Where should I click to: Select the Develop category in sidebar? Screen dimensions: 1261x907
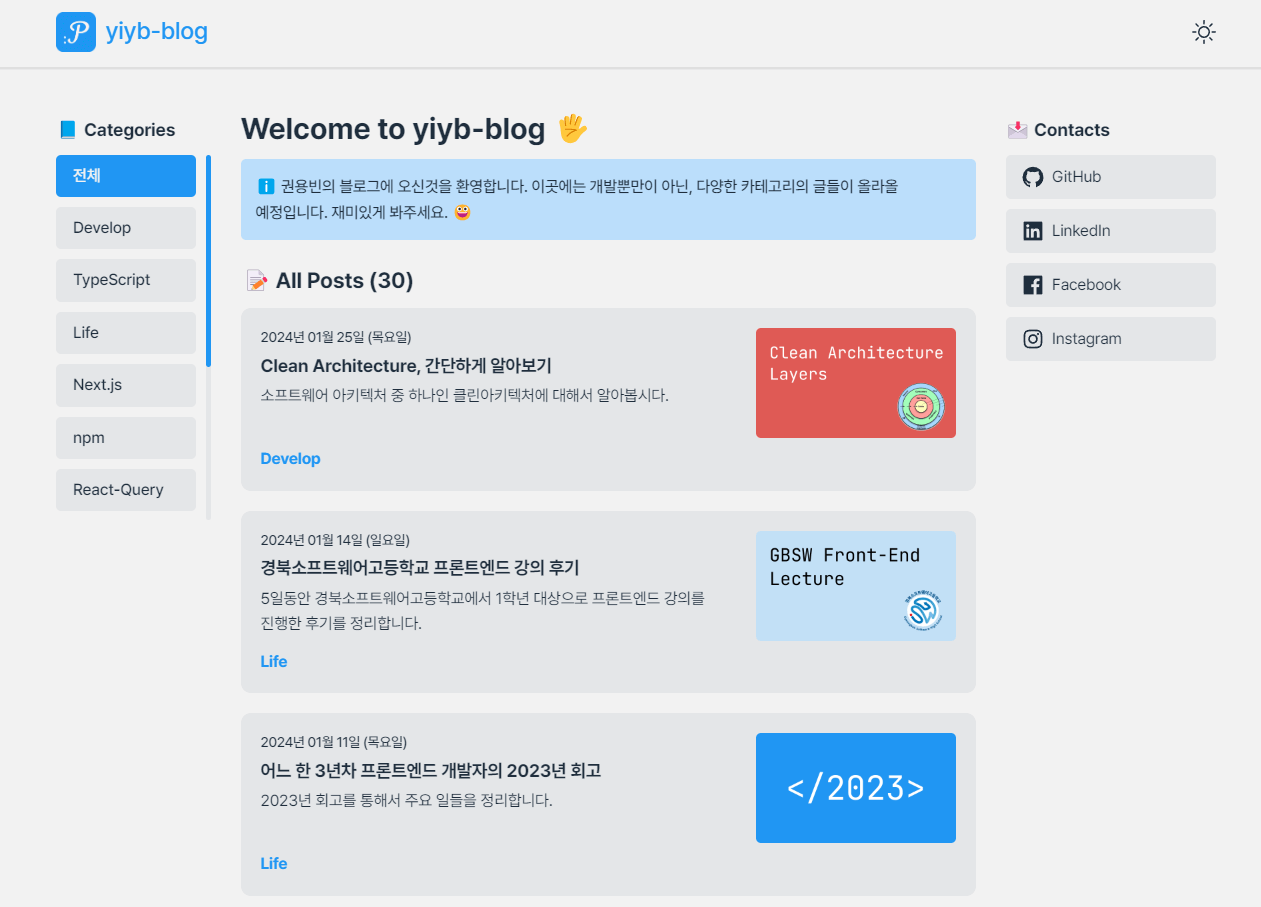(x=126, y=228)
